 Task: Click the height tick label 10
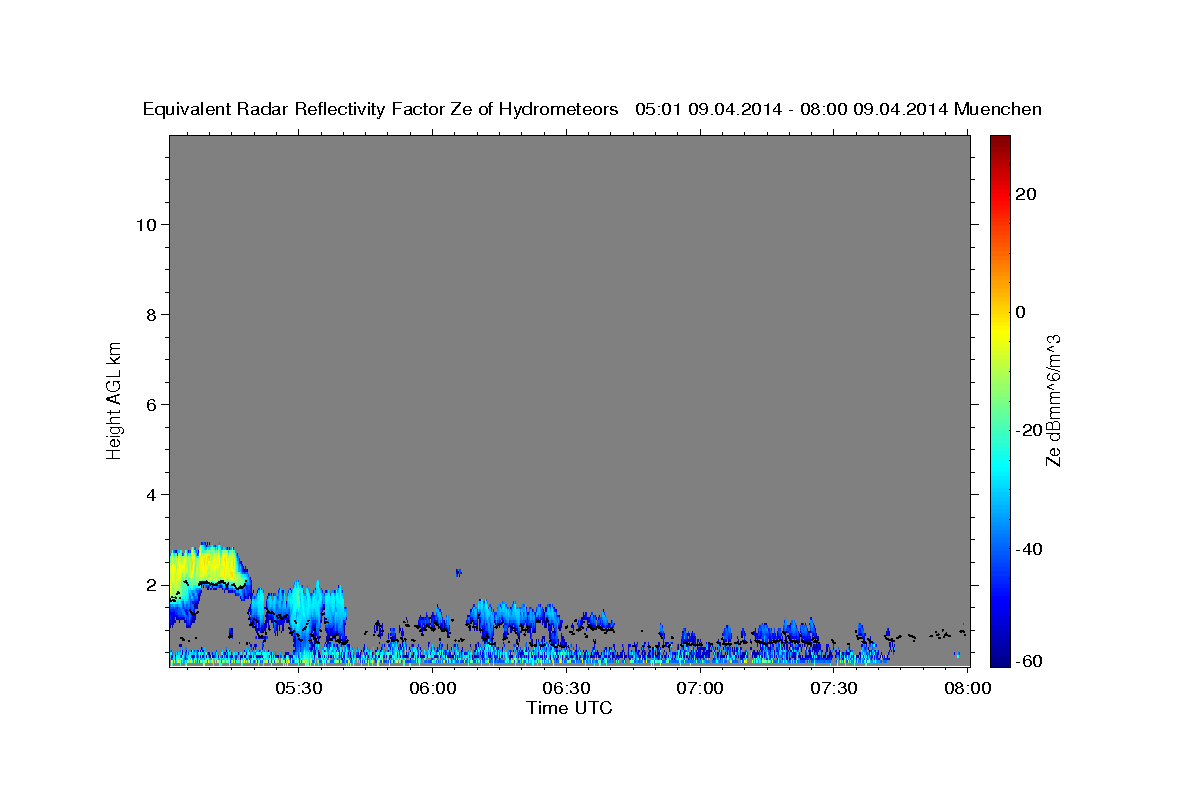[x=146, y=224]
